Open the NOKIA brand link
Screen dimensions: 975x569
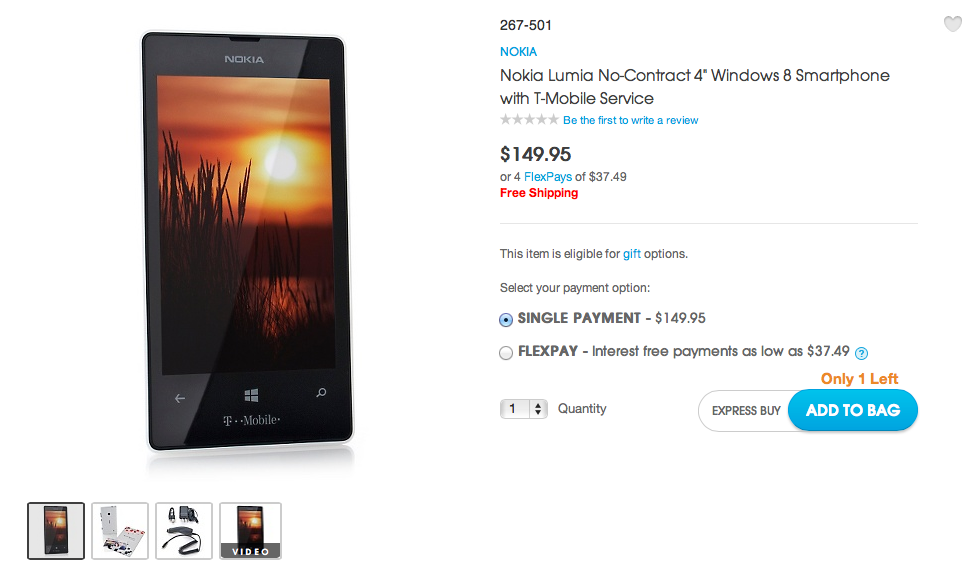click(518, 51)
